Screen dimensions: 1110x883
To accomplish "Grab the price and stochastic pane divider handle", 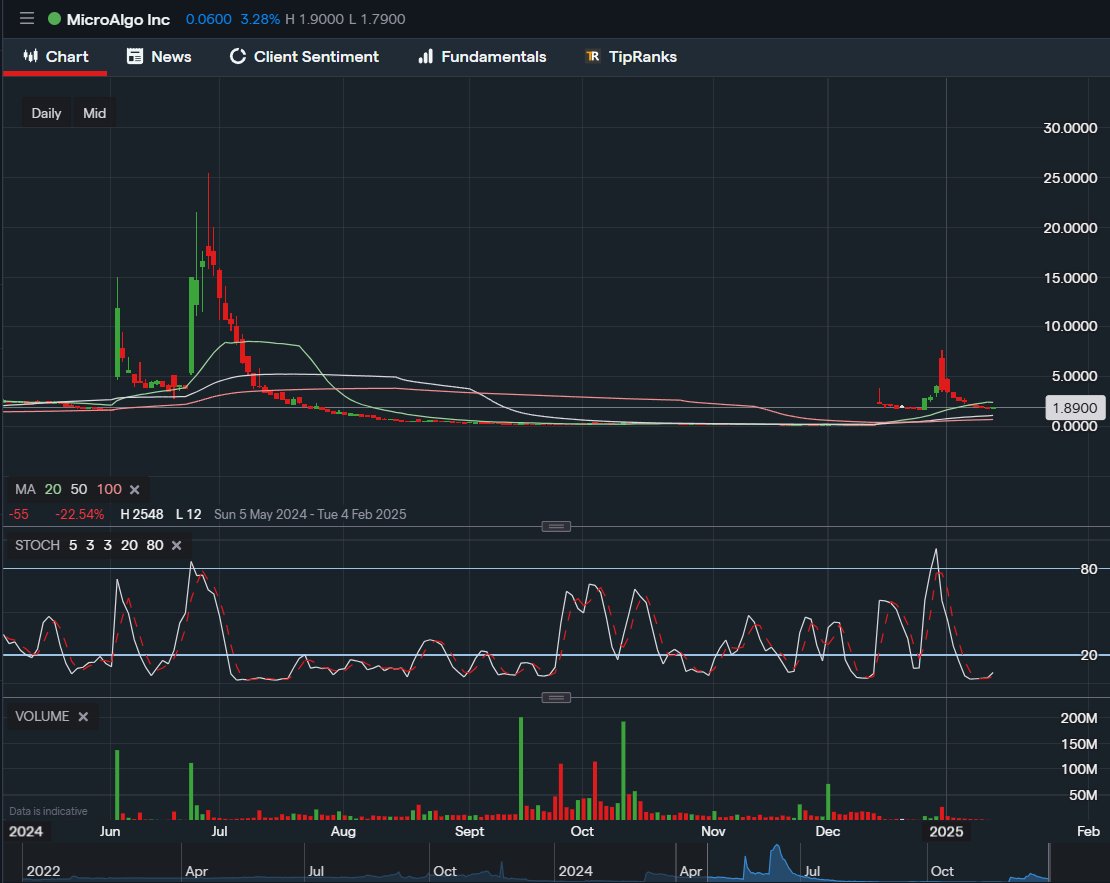I will [x=556, y=526].
